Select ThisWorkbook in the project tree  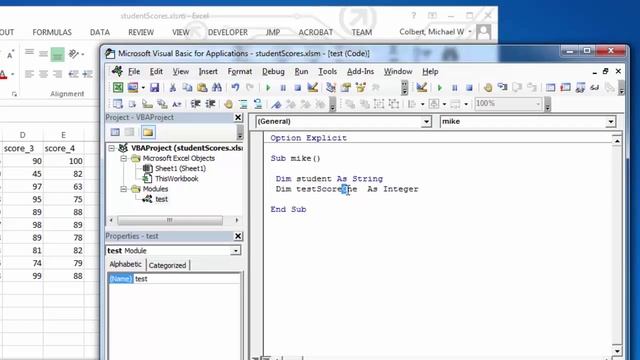coord(176,179)
